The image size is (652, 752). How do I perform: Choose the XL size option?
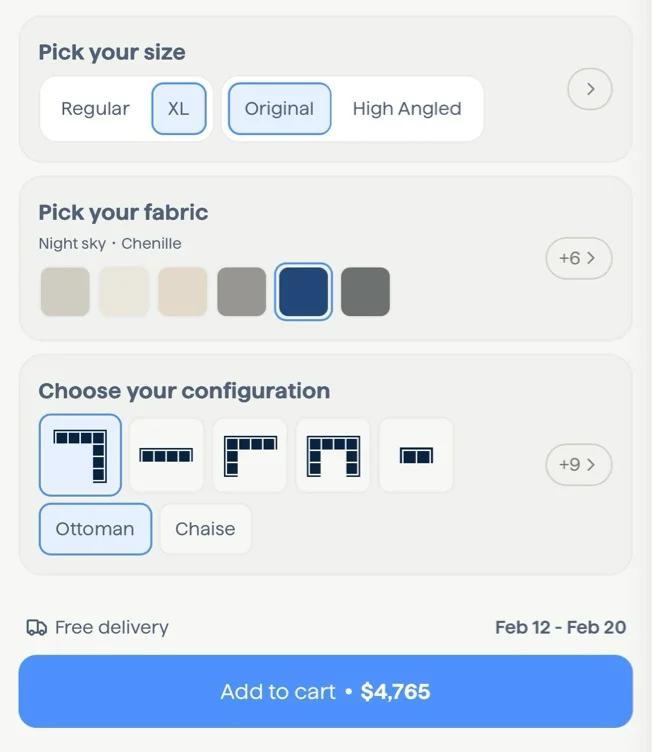pos(179,109)
